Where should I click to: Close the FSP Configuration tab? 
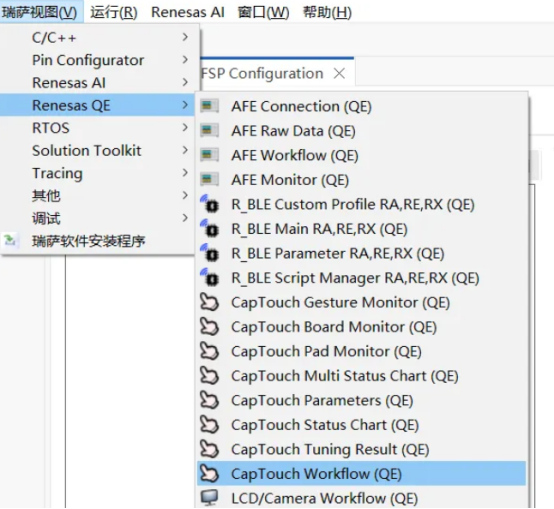[x=339, y=73]
